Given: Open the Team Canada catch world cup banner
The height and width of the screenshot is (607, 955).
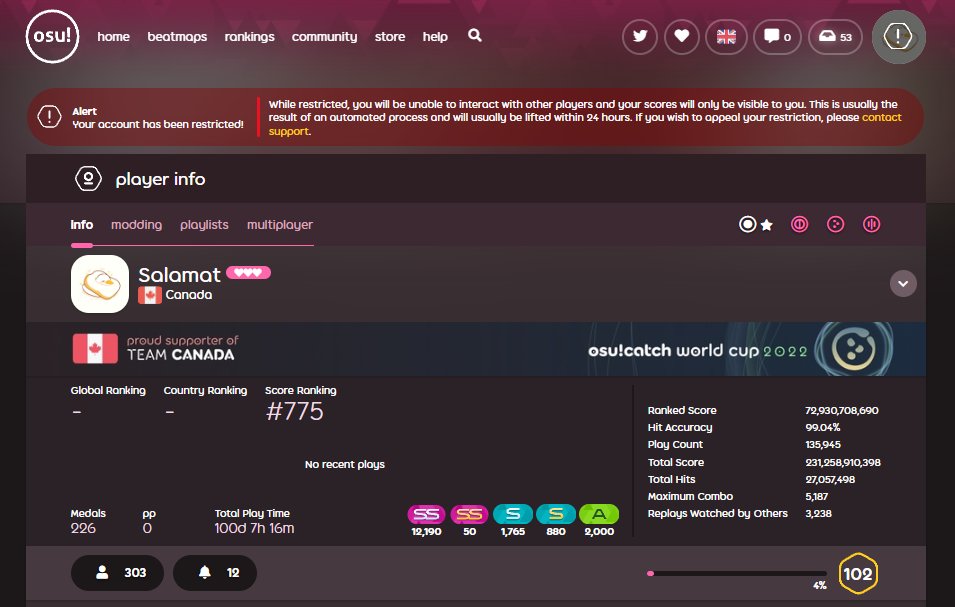Looking at the screenshot, I should tap(476, 349).
